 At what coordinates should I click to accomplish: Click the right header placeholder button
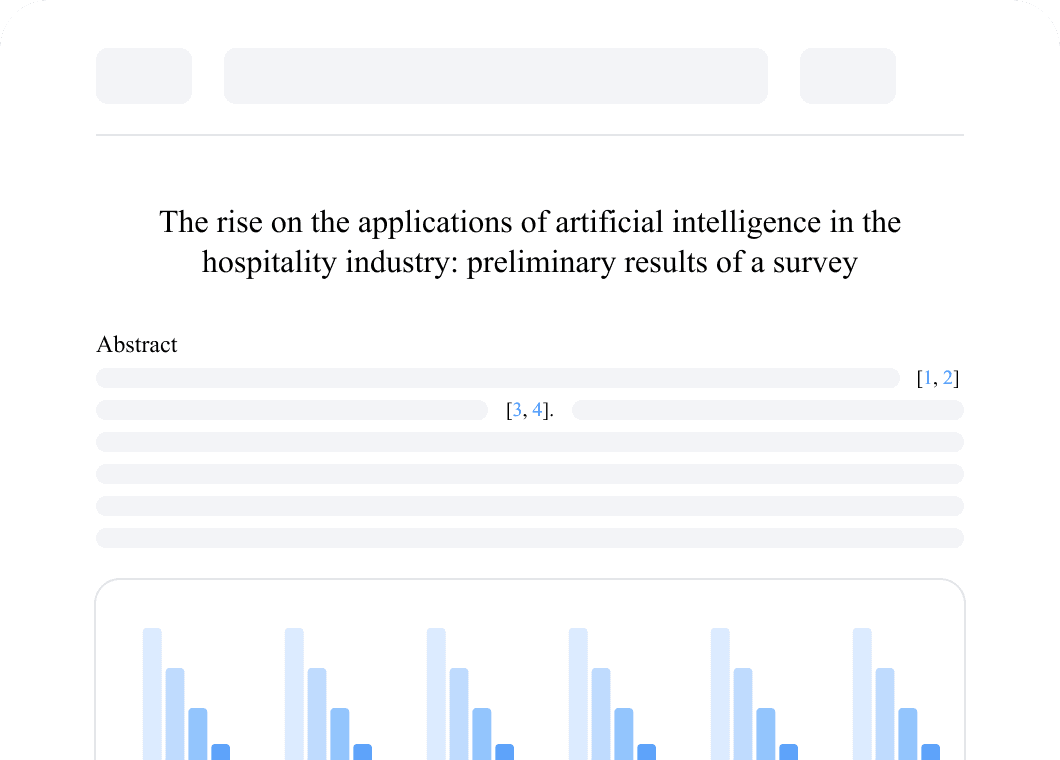click(848, 76)
